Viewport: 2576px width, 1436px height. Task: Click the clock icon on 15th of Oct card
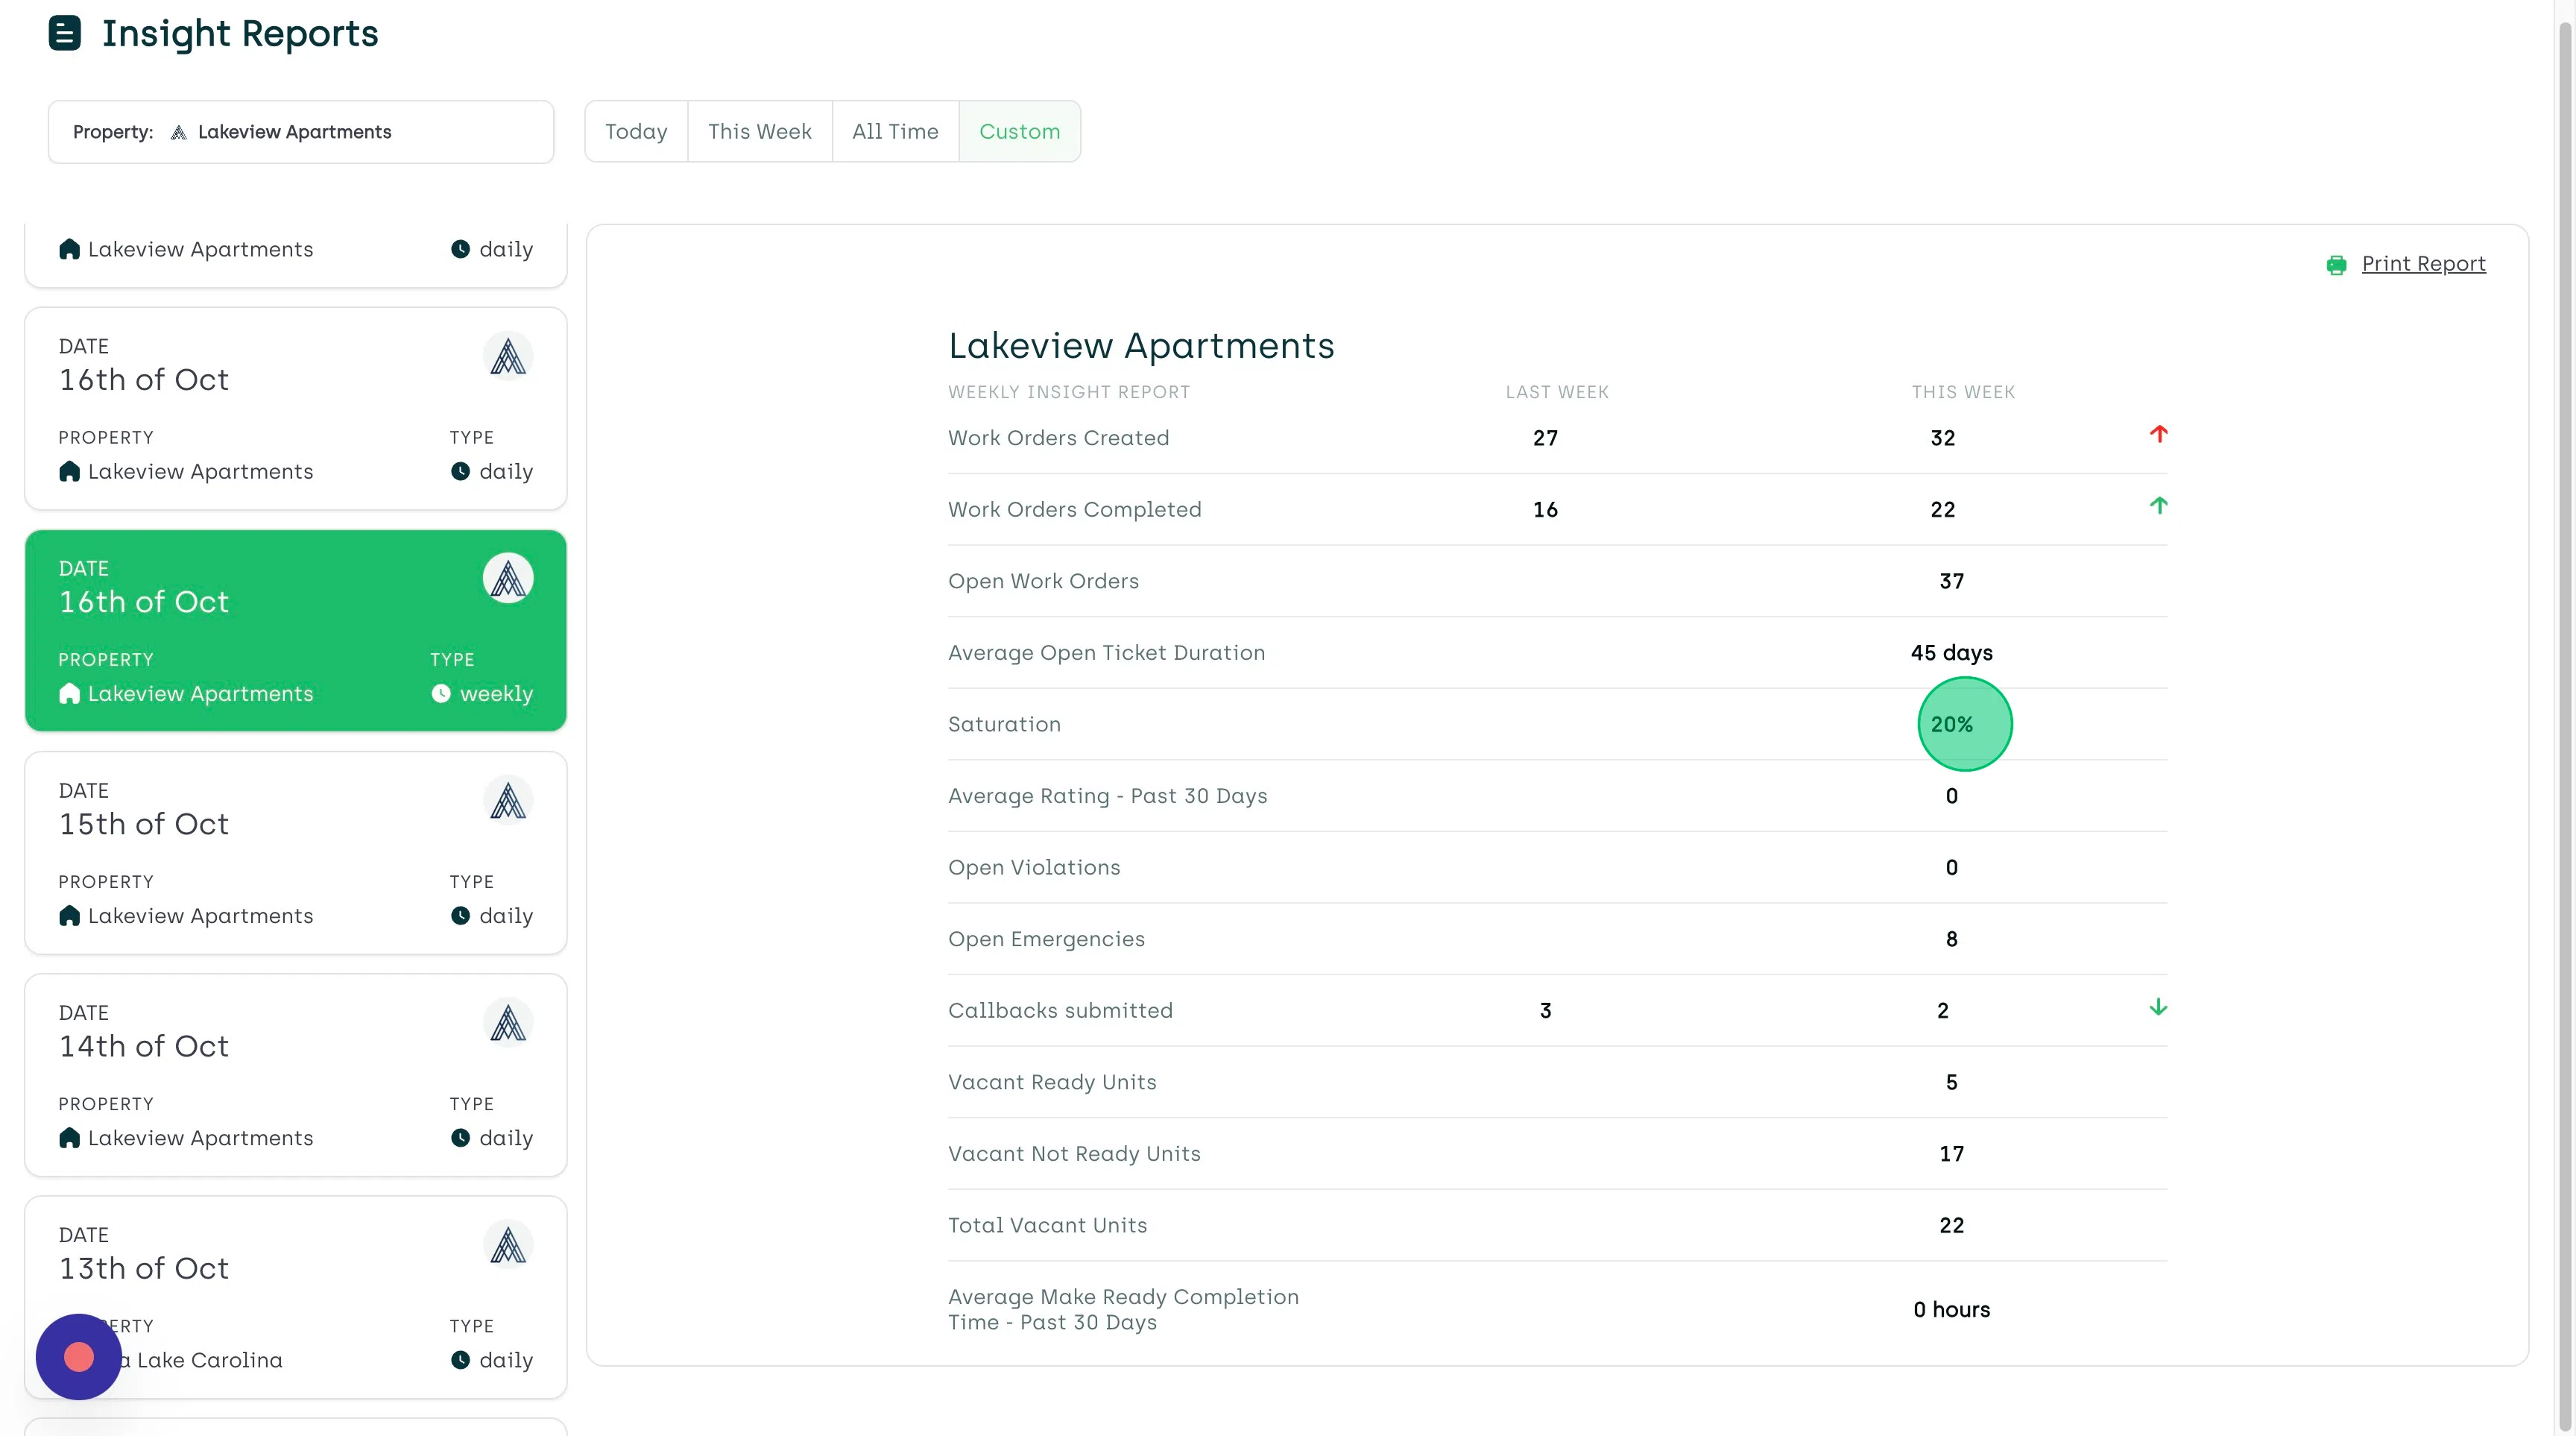coord(460,915)
